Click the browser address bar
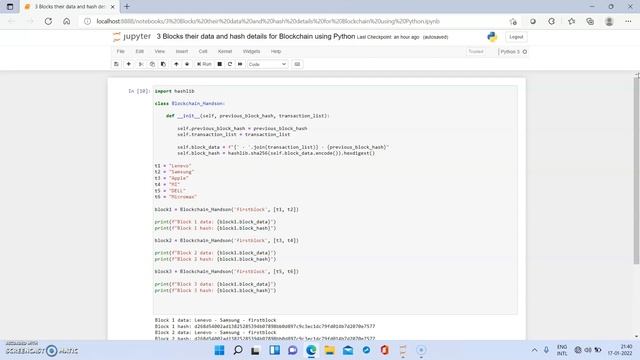The width and height of the screenshot is (640, 360). (267, 21)
